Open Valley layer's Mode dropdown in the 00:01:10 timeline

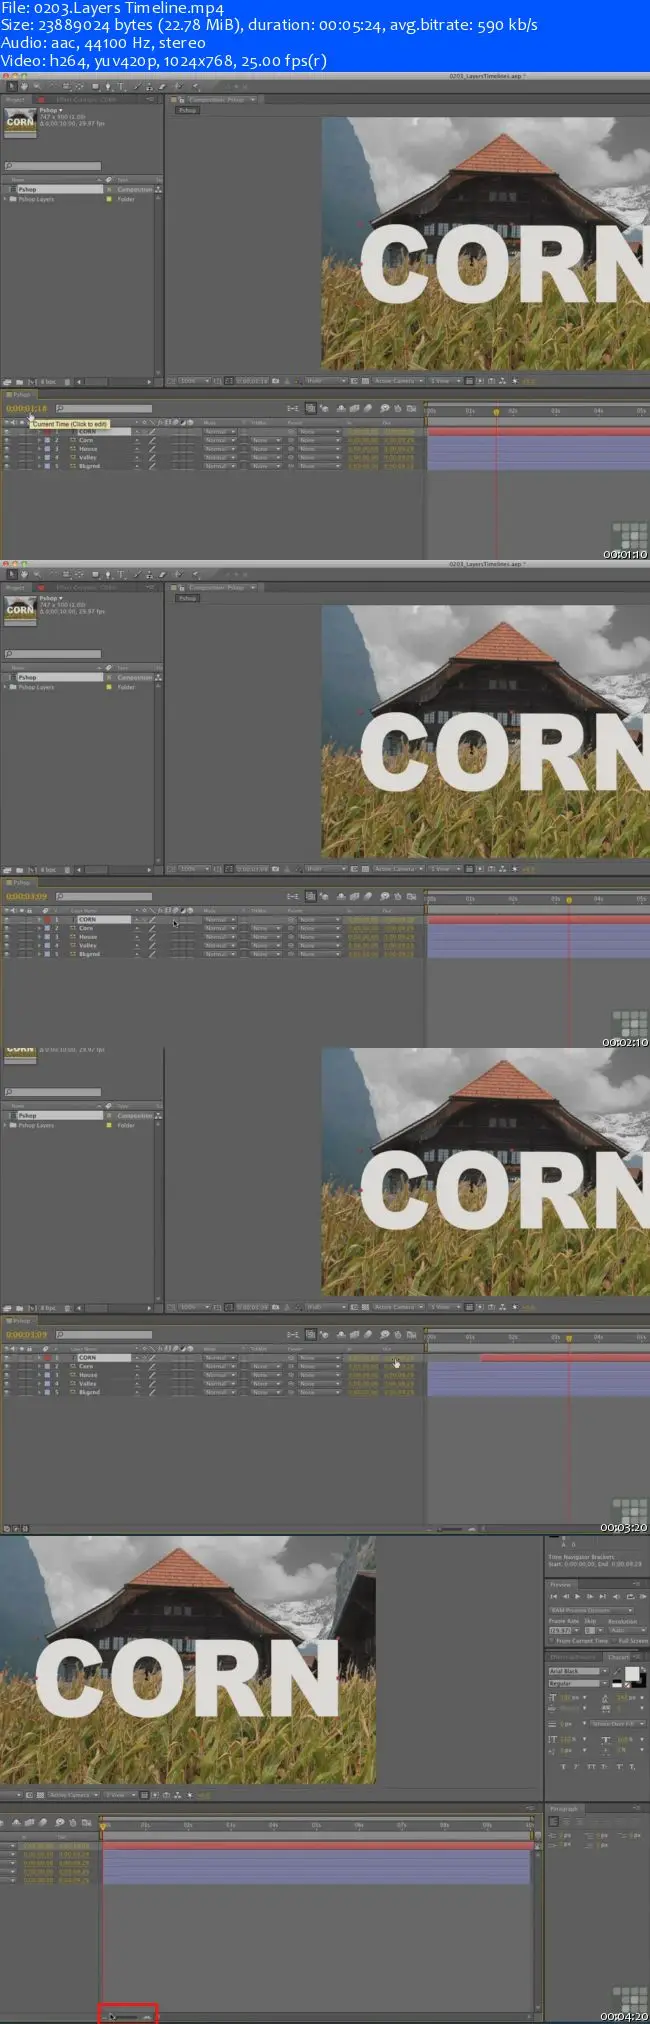coord(220,458)
